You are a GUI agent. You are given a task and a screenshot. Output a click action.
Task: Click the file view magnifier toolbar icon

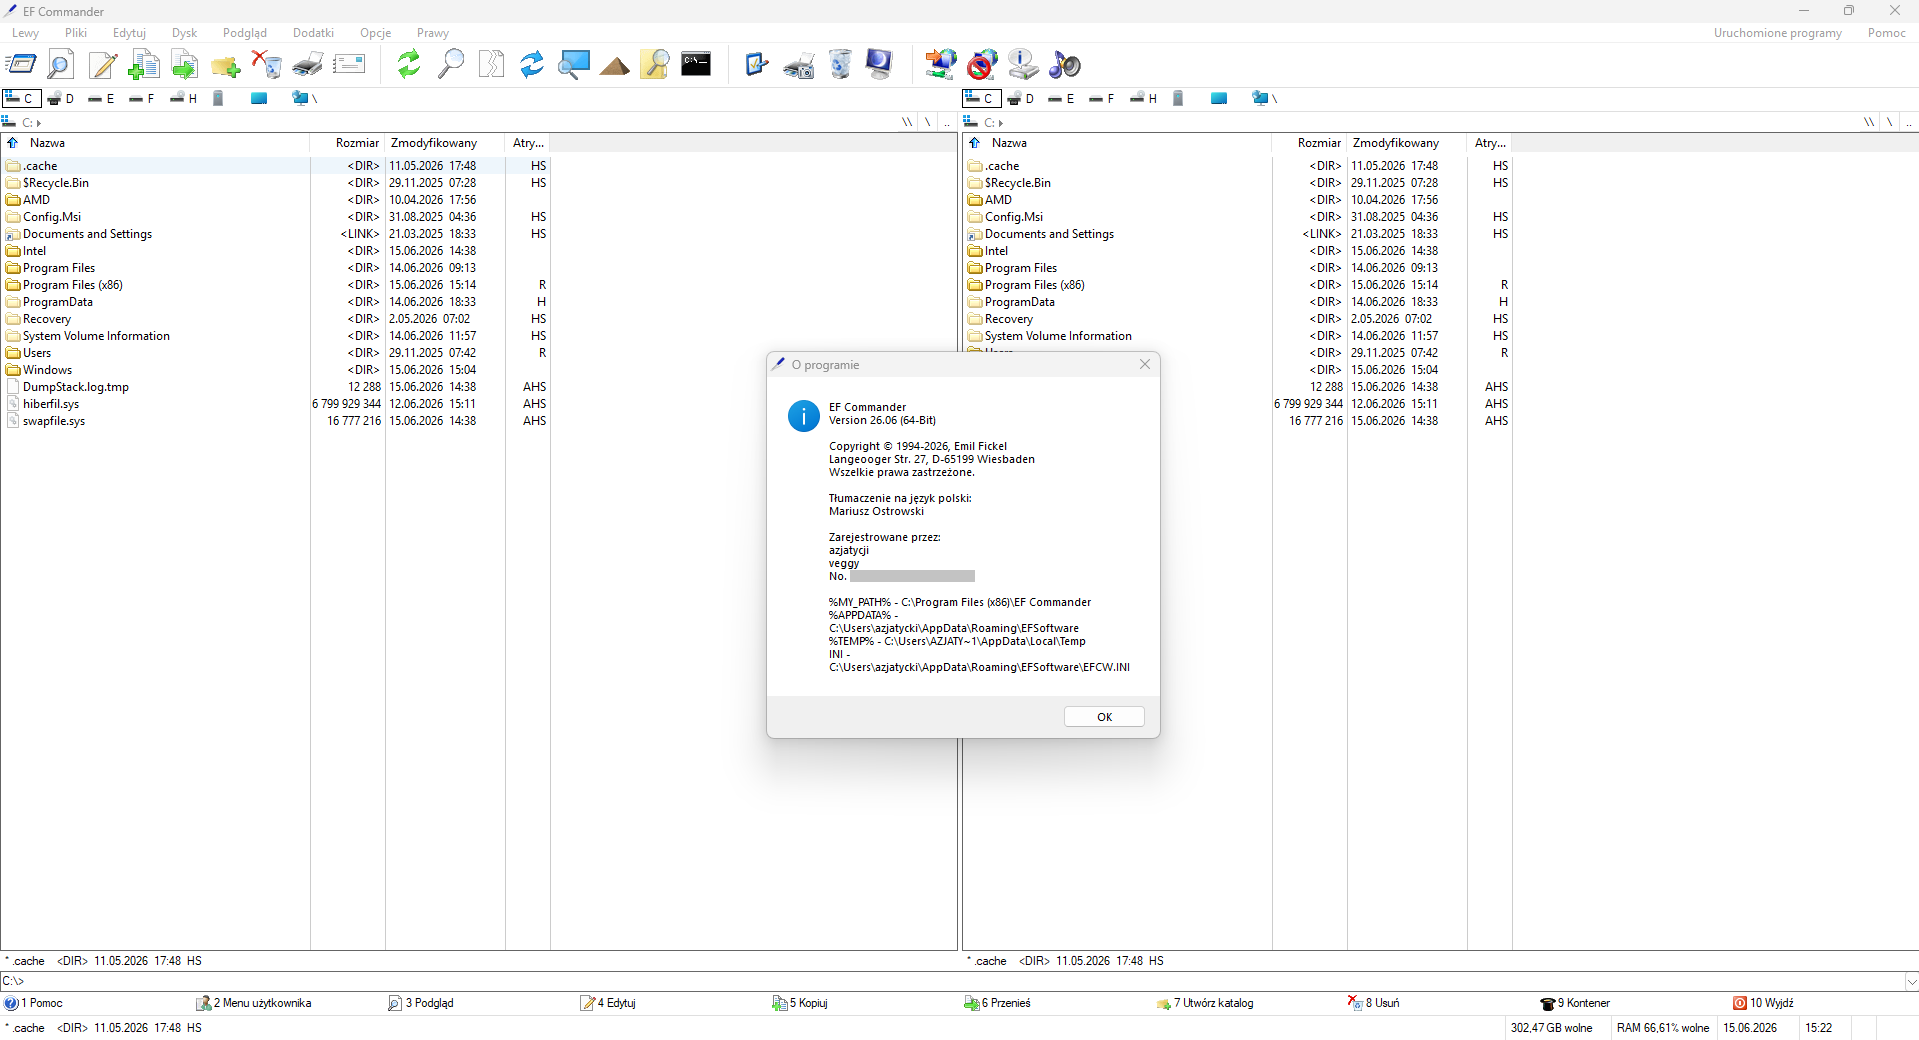[60, 65]
